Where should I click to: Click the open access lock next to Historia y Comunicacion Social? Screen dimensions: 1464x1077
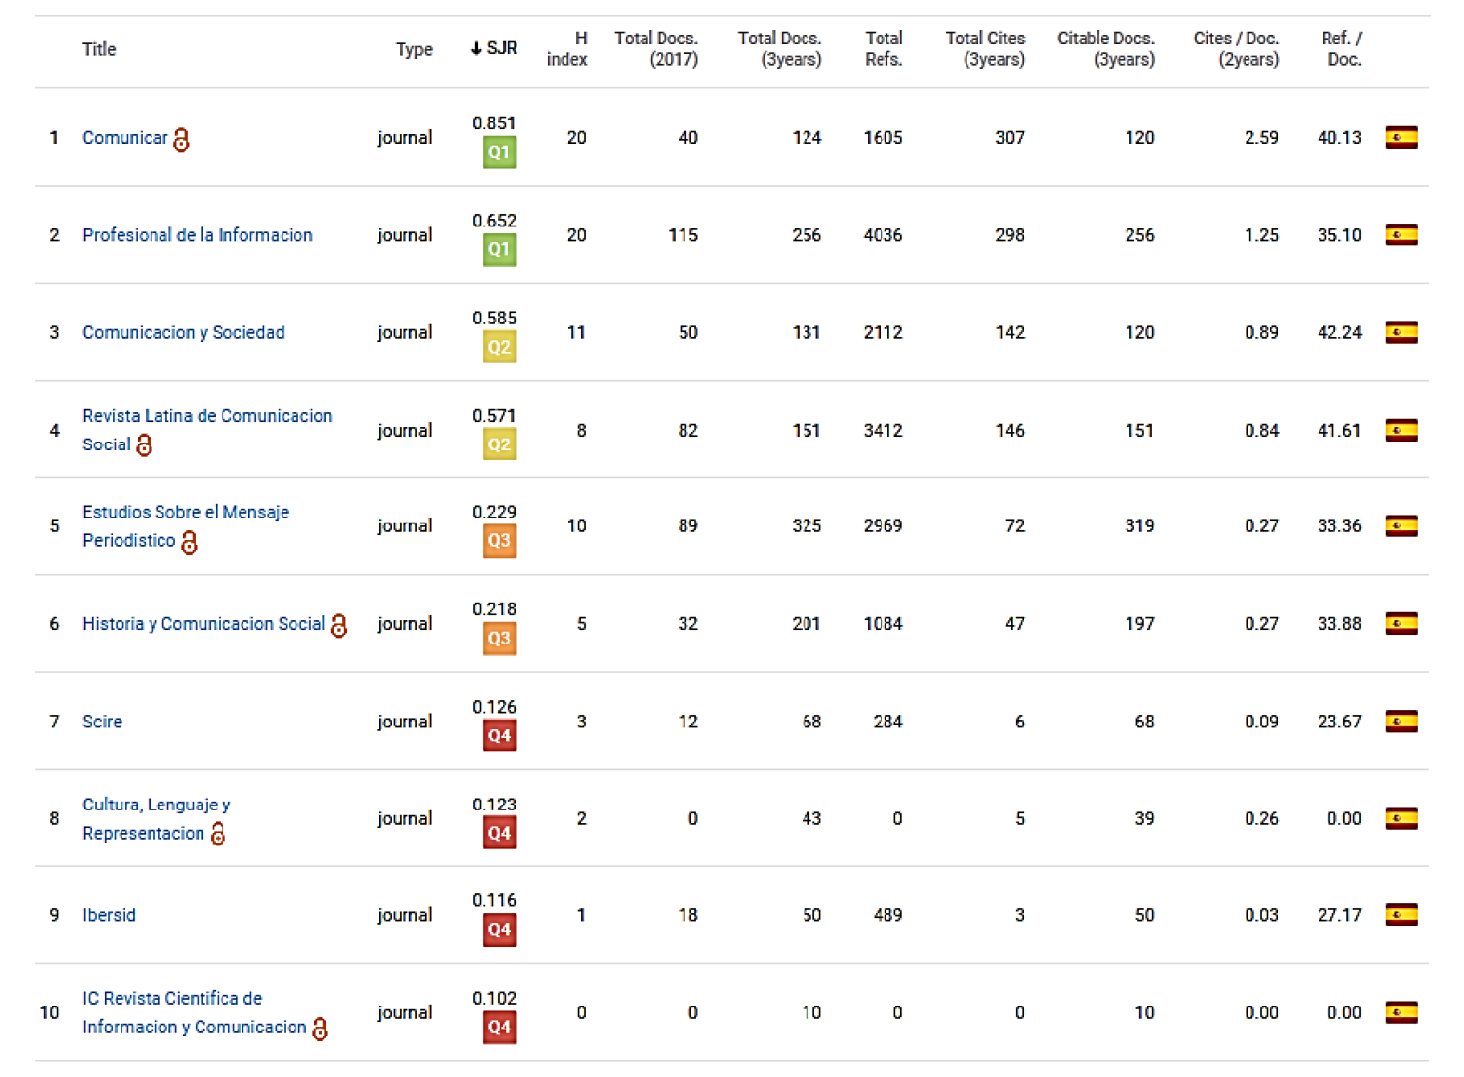click(x=339, y=625)
